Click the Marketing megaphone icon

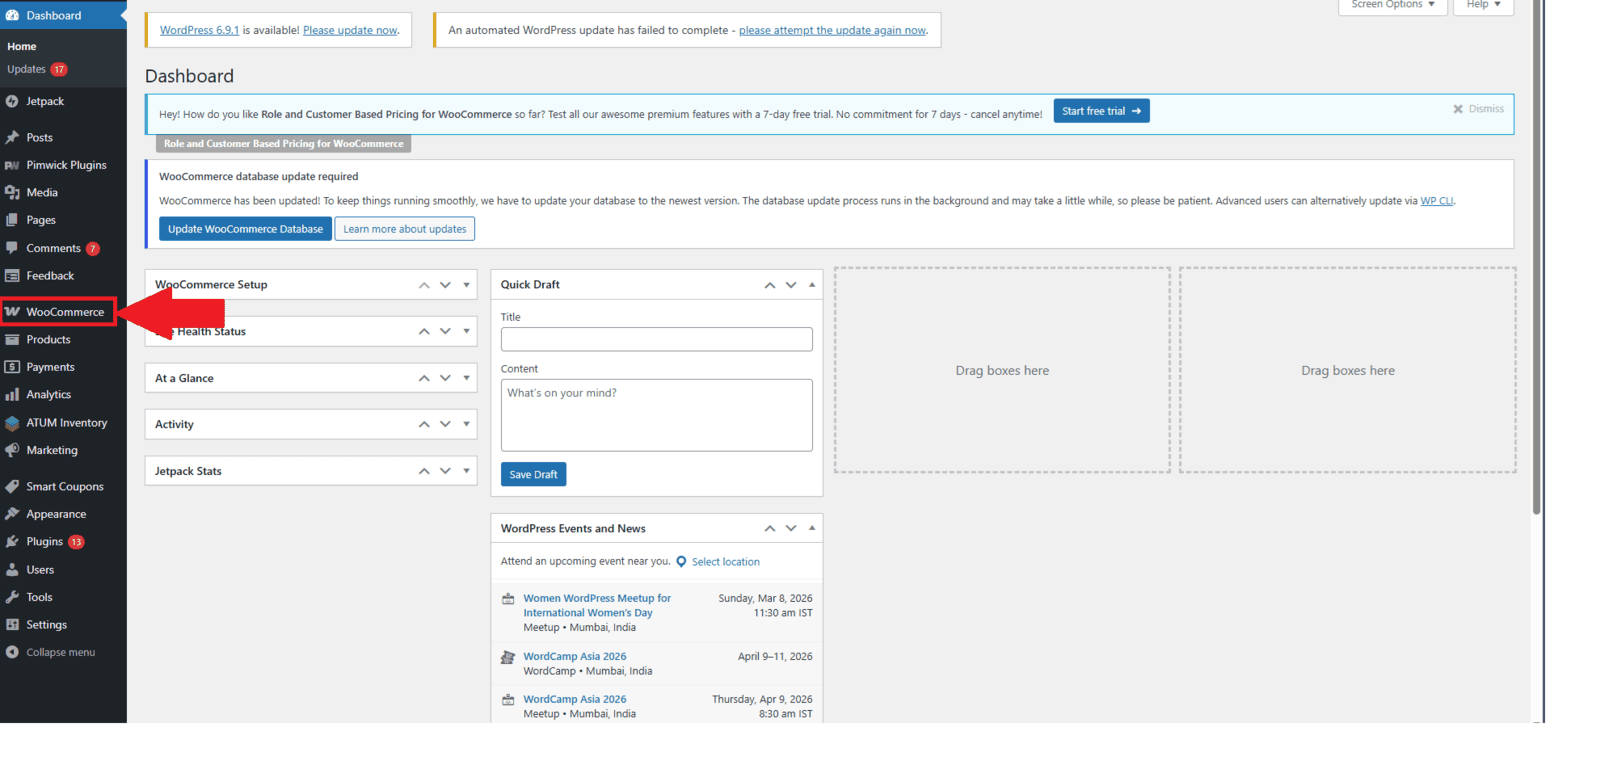tap(12, 450)
